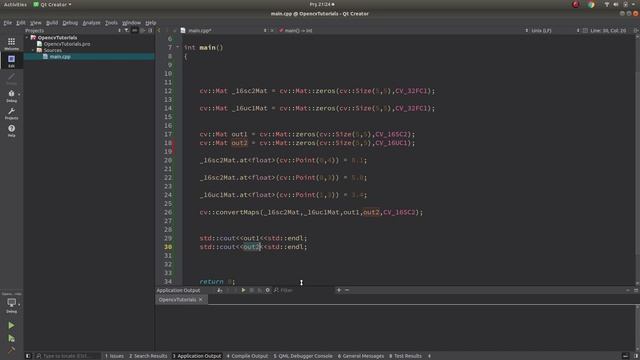Switch to Edit mode in the sidebar
The width and height of the screenshot is (640, 360).
[11, 61]
